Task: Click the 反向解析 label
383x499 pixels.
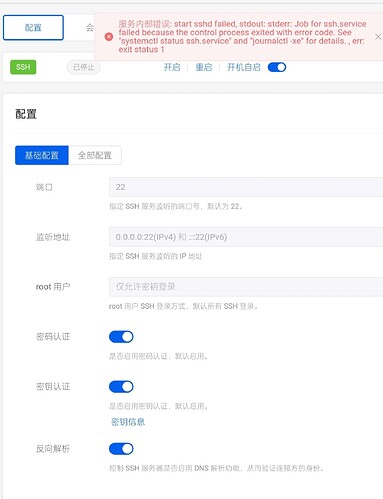Action: [x=53, y=449]
